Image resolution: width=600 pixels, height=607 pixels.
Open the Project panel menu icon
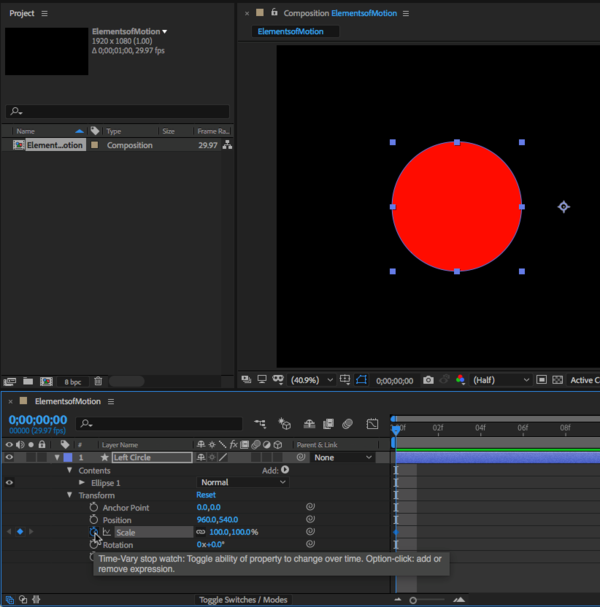[45, 13]
